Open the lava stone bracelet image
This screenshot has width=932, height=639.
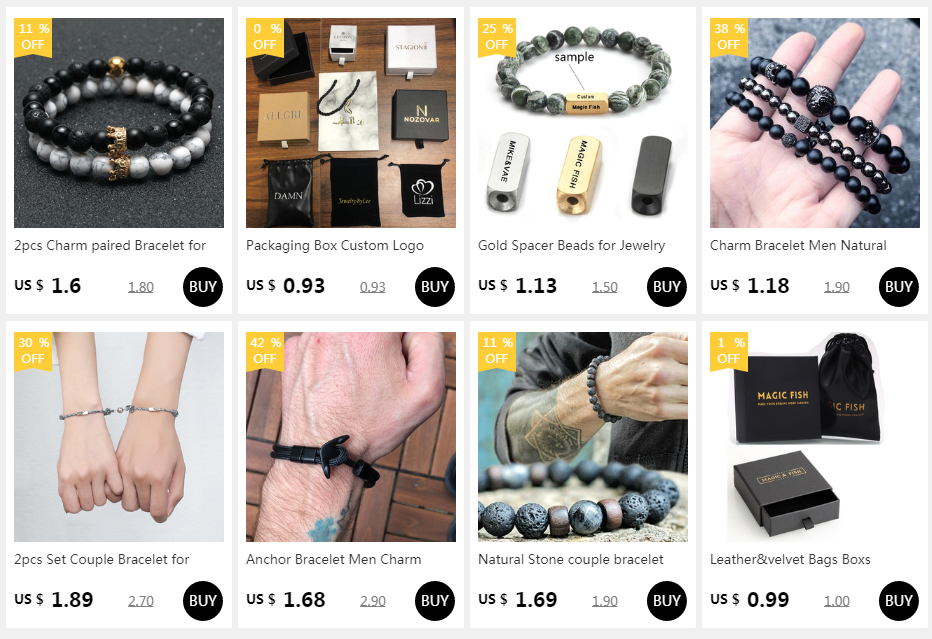point(582,437)
